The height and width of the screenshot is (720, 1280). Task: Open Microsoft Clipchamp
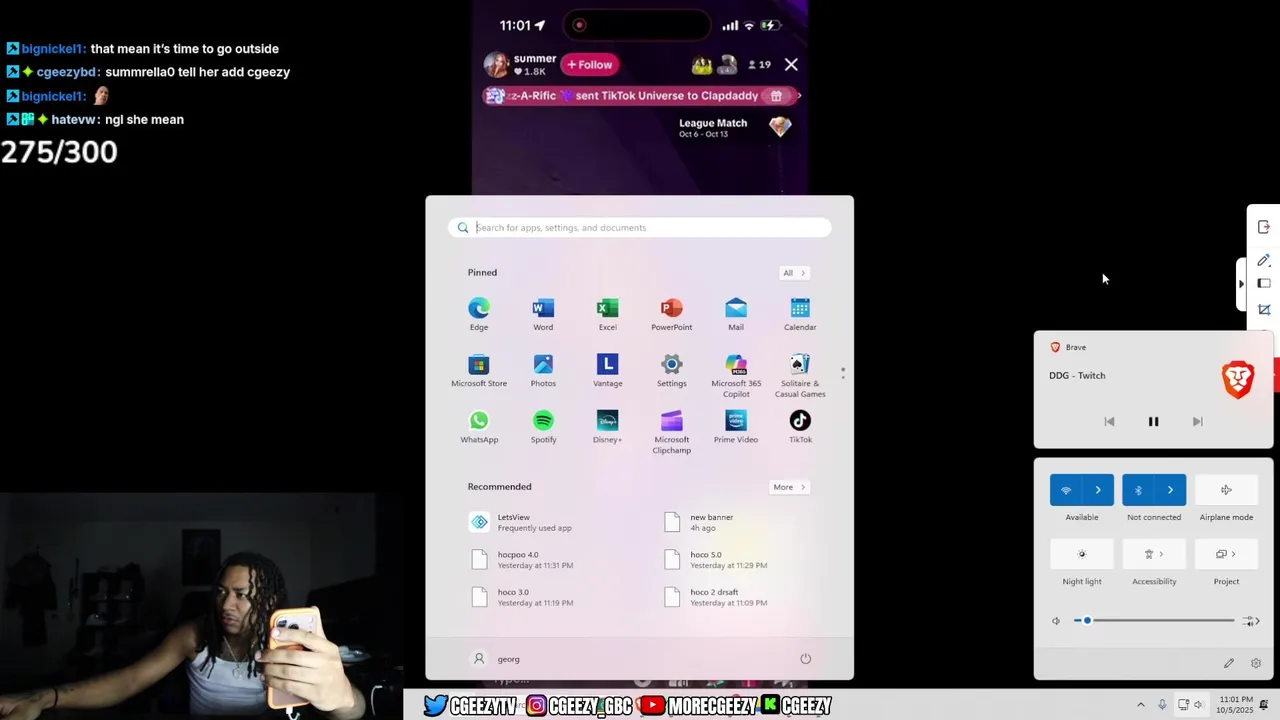[671, 431]
